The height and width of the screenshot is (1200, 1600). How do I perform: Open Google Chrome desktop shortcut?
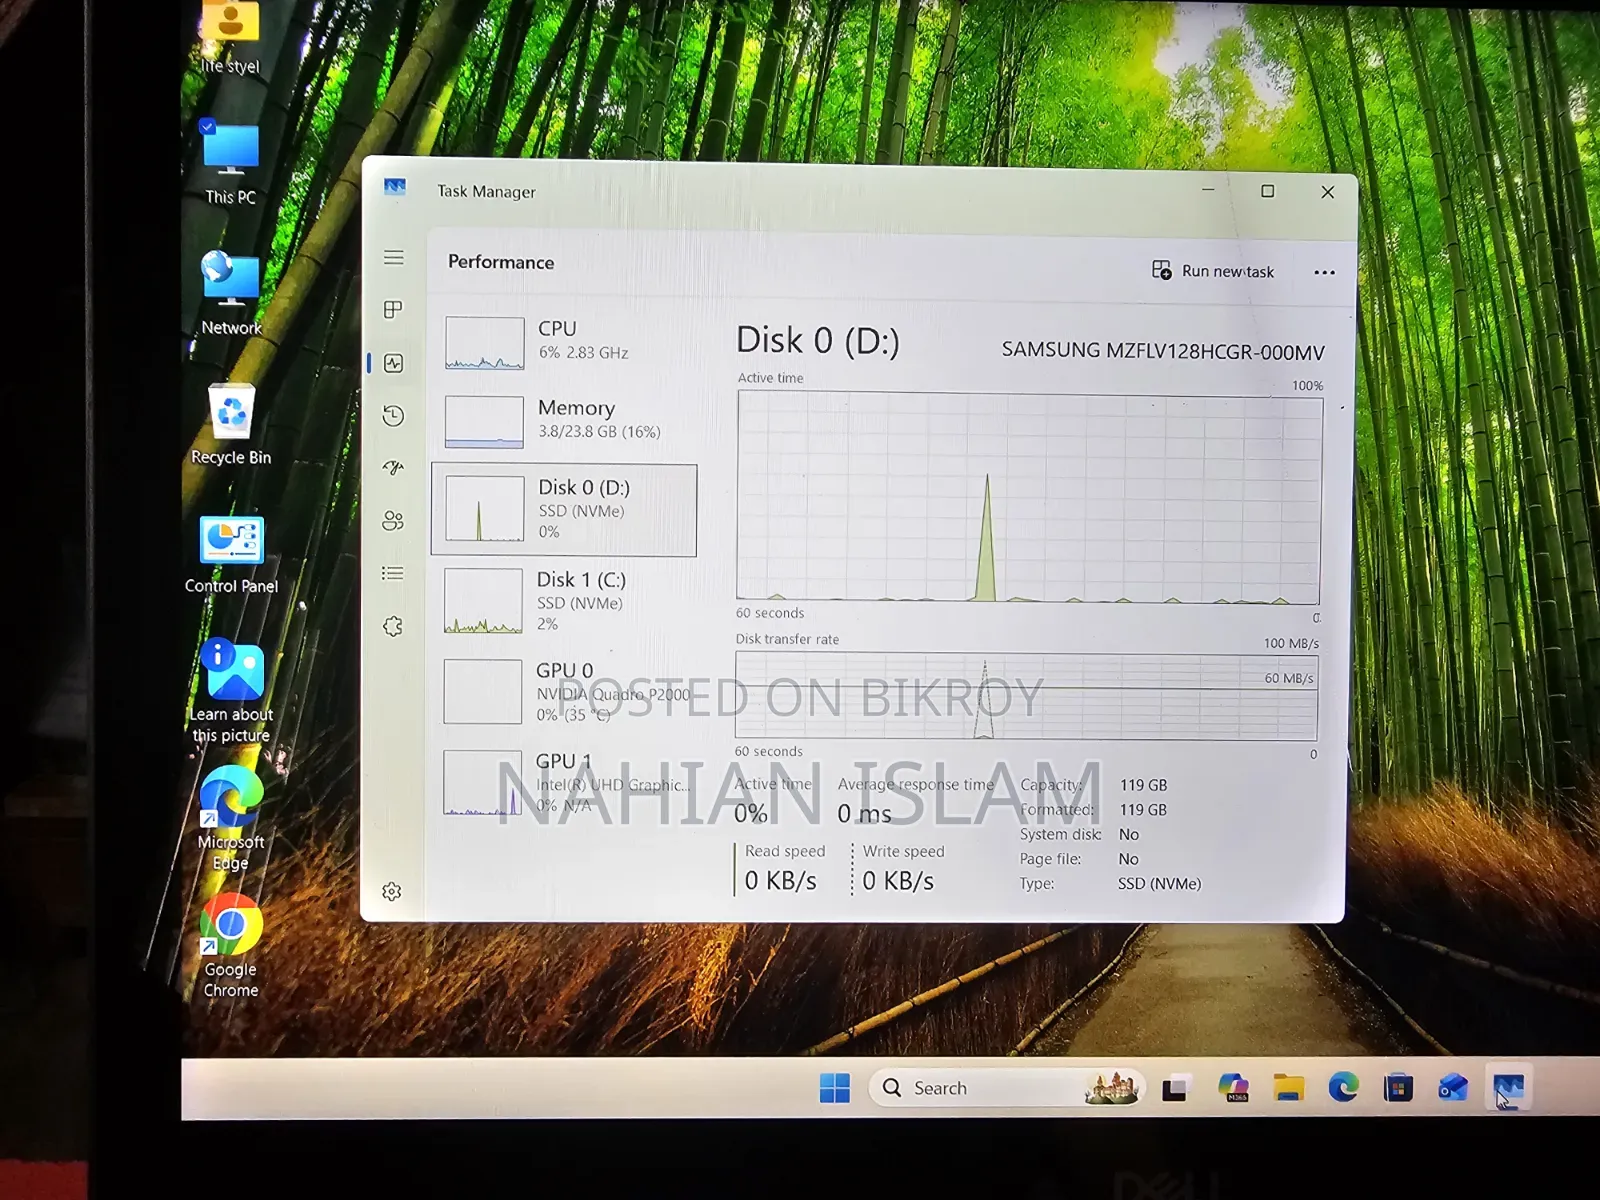[231, 946]
